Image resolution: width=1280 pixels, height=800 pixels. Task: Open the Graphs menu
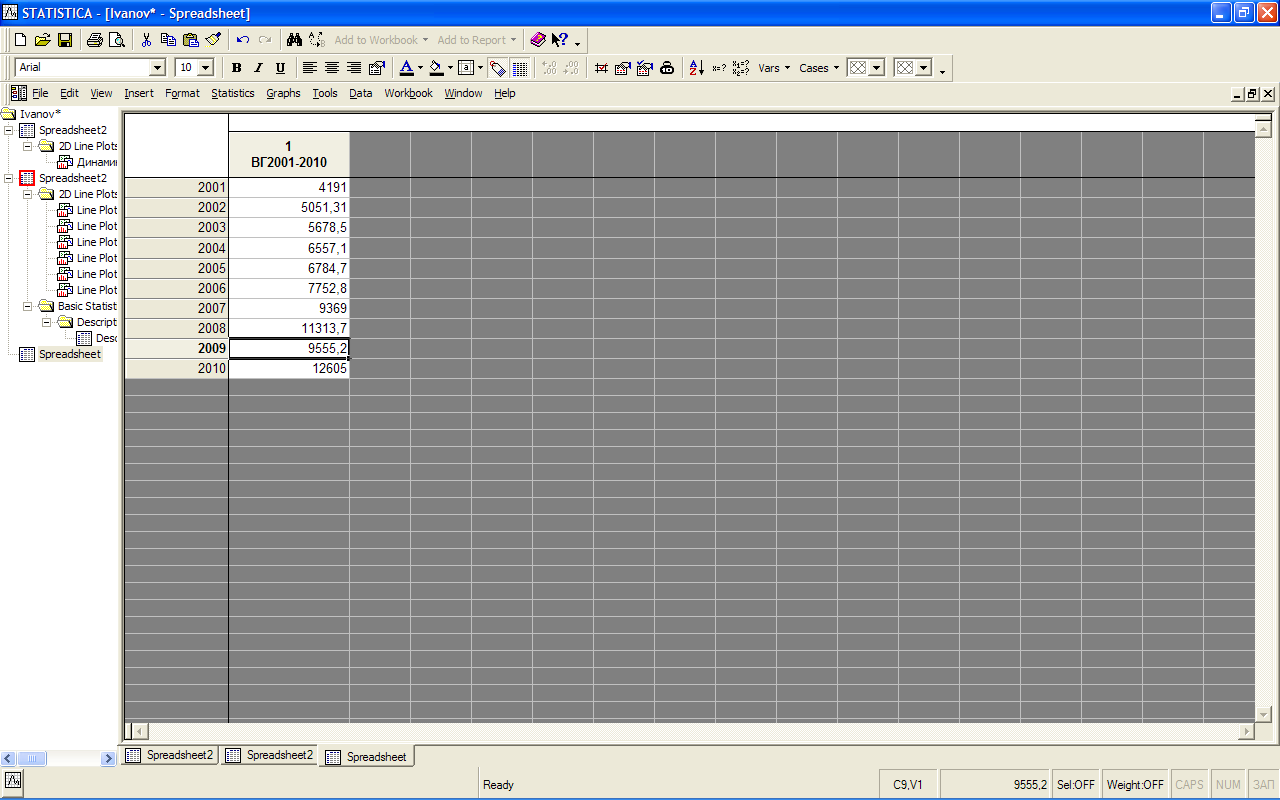click(x=283, y=93)
